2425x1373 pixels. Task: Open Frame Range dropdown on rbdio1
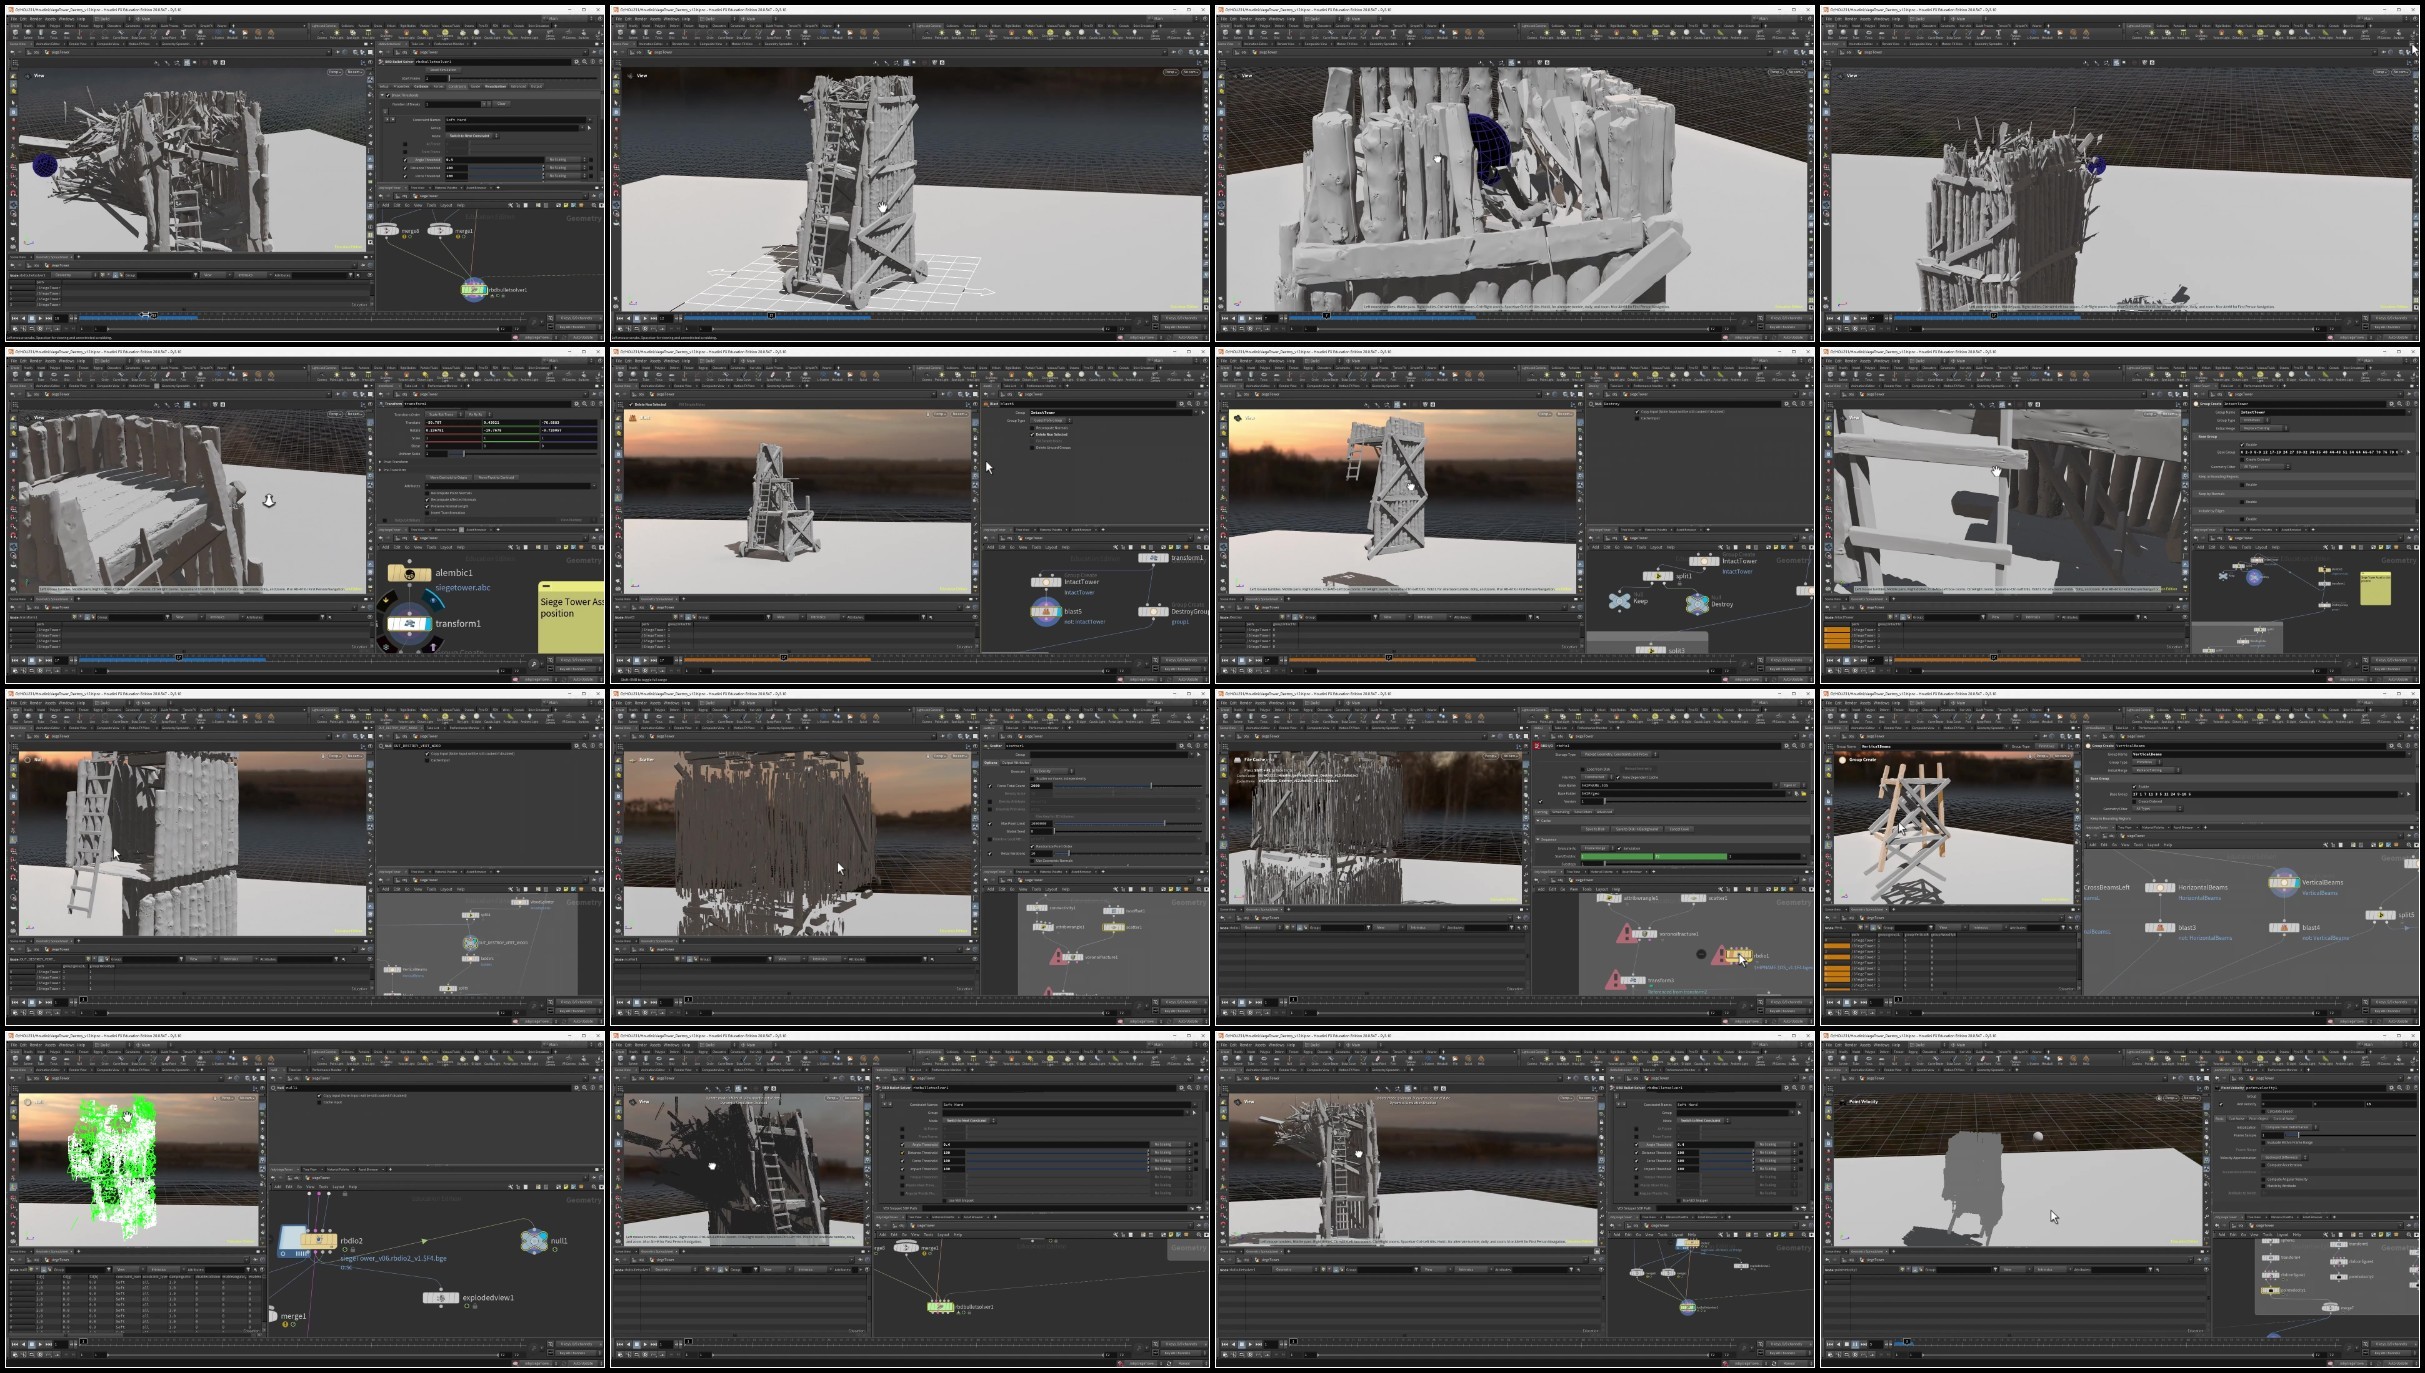pyautogui.click(x=1598, y=848)
